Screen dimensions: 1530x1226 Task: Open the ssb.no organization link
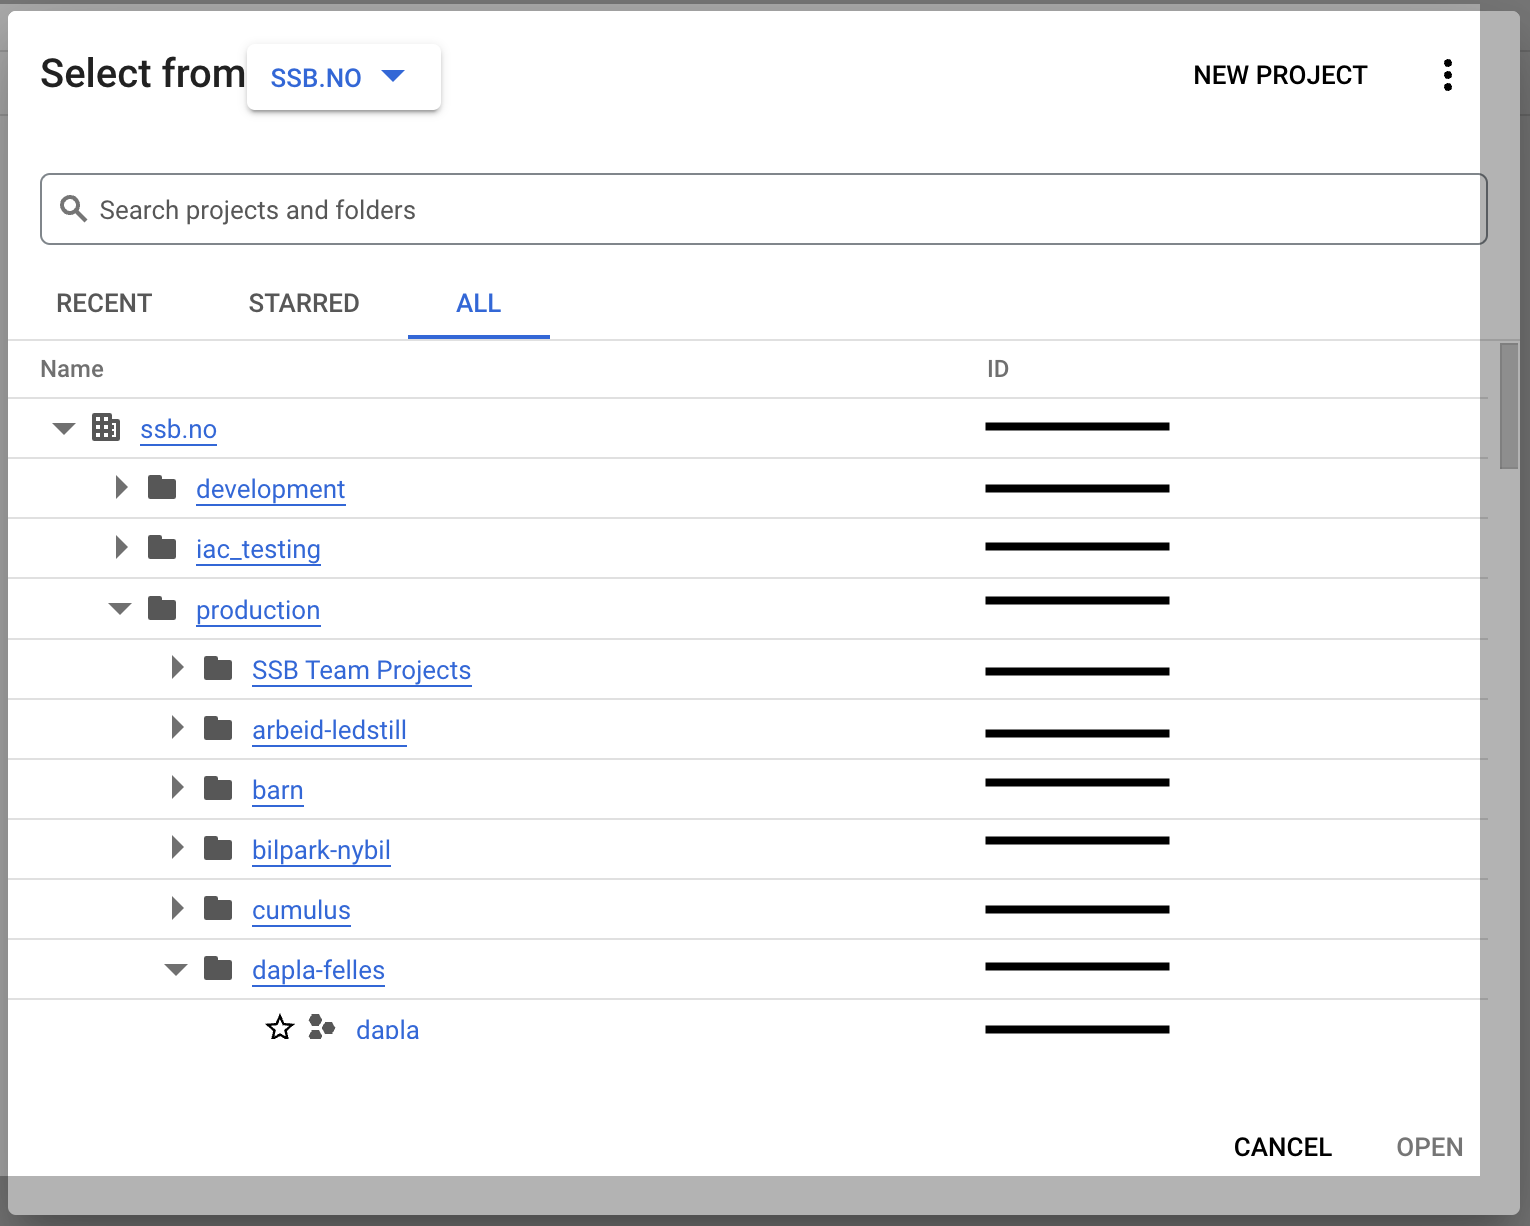[178, 429]
